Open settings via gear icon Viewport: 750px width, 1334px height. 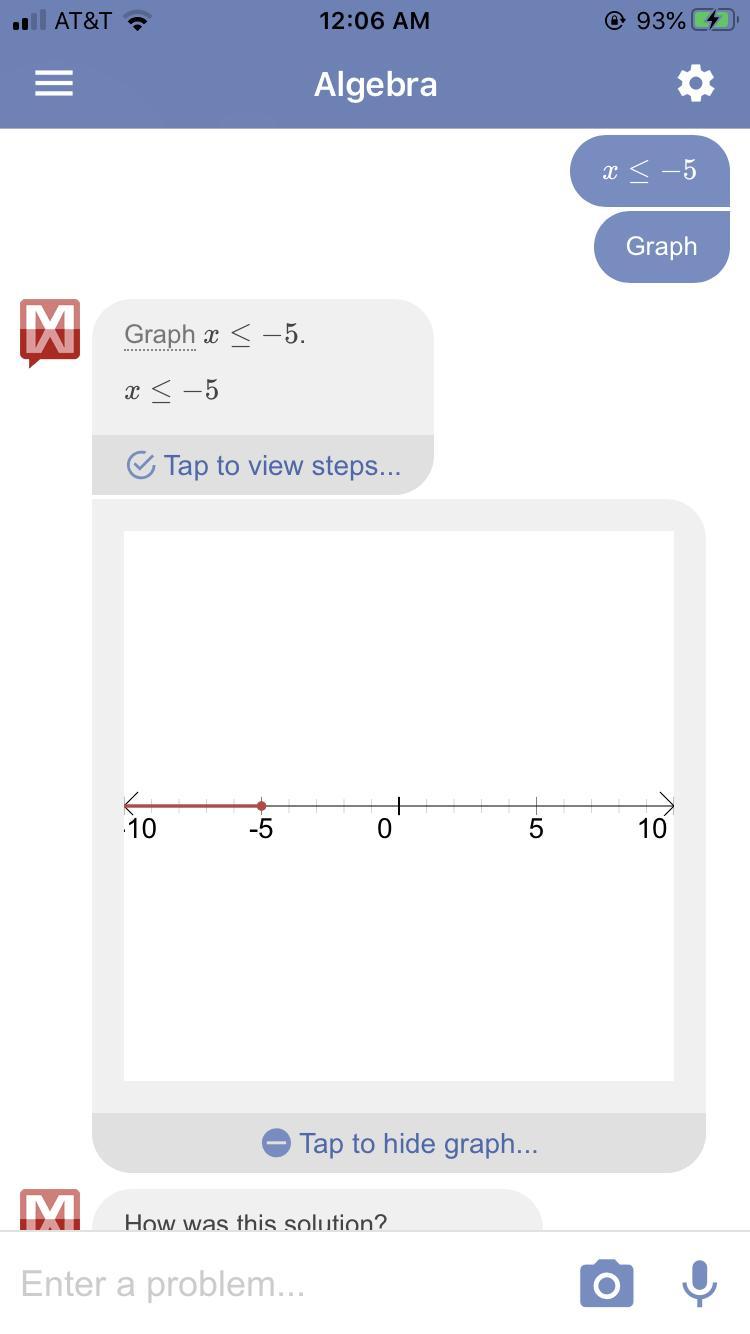pos(696,84)
